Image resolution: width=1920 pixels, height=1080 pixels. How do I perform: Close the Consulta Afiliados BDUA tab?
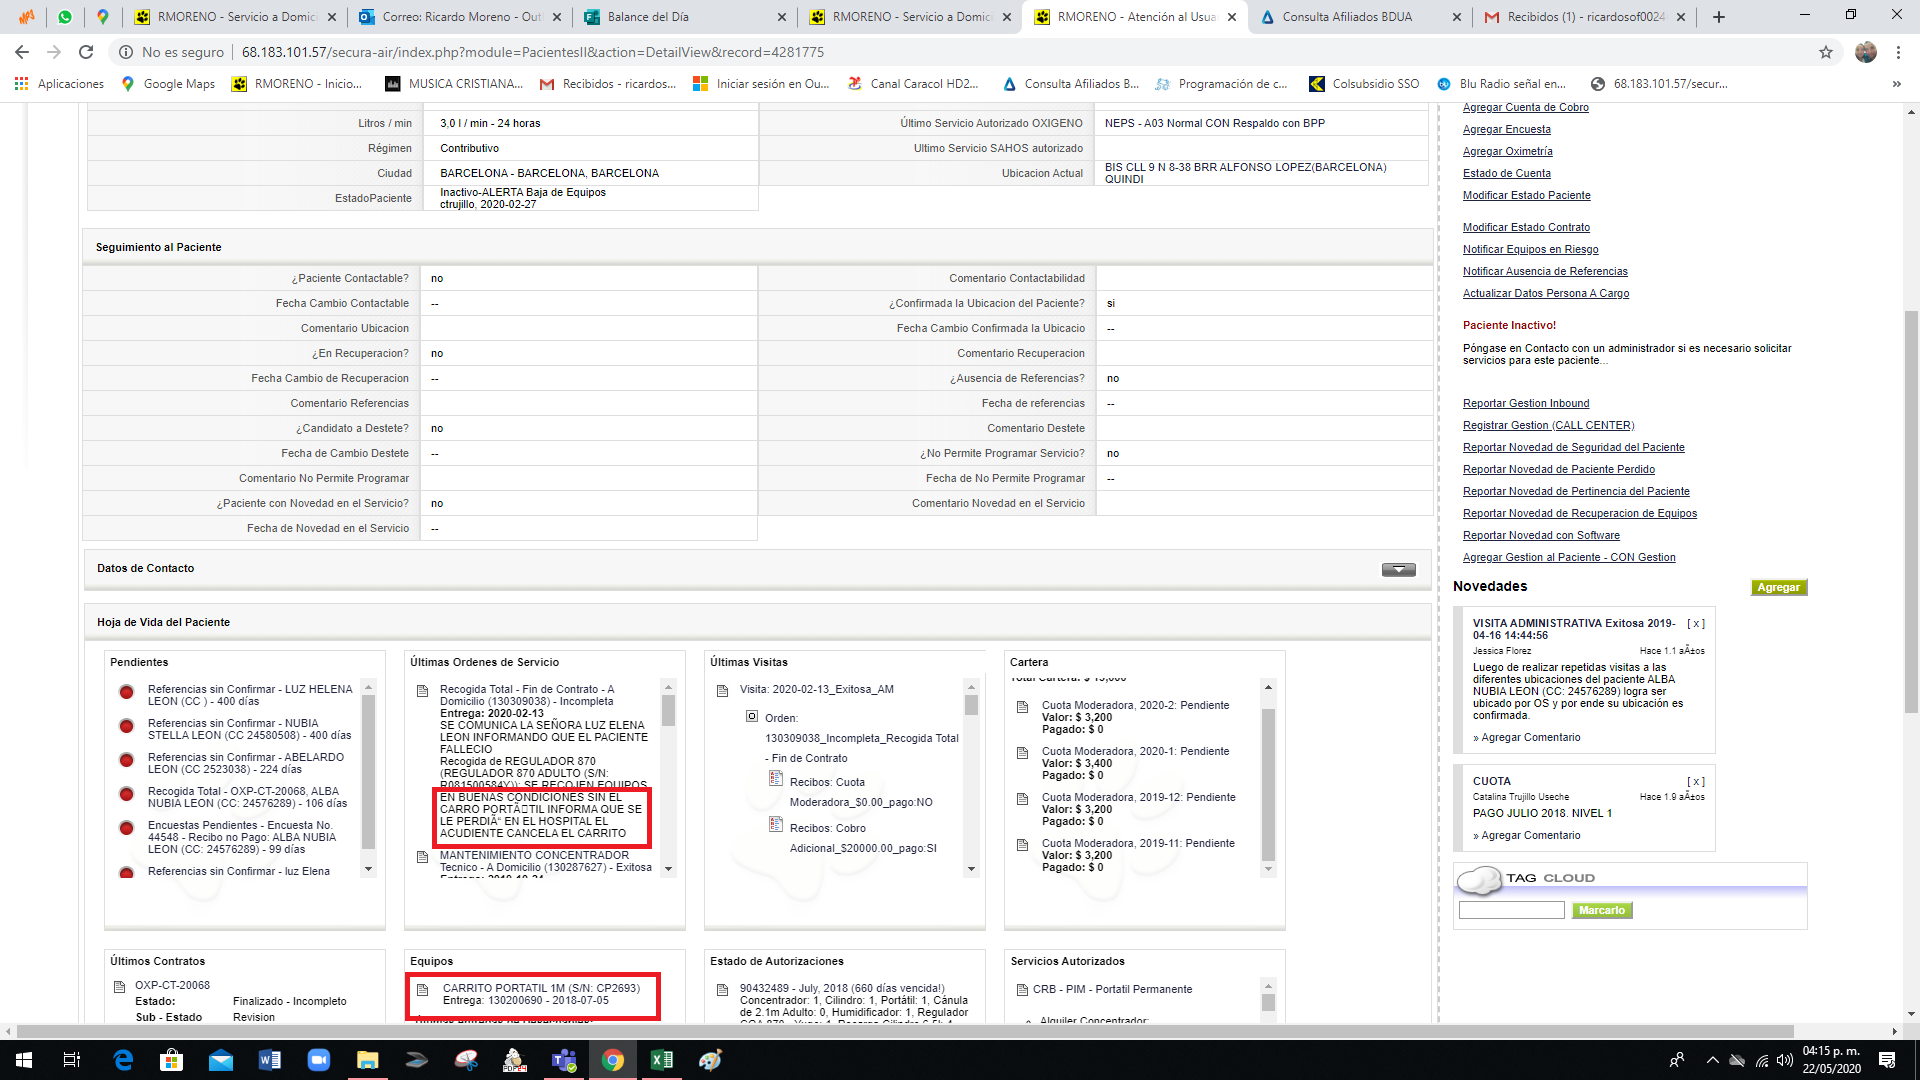(x=1456, y=17)
